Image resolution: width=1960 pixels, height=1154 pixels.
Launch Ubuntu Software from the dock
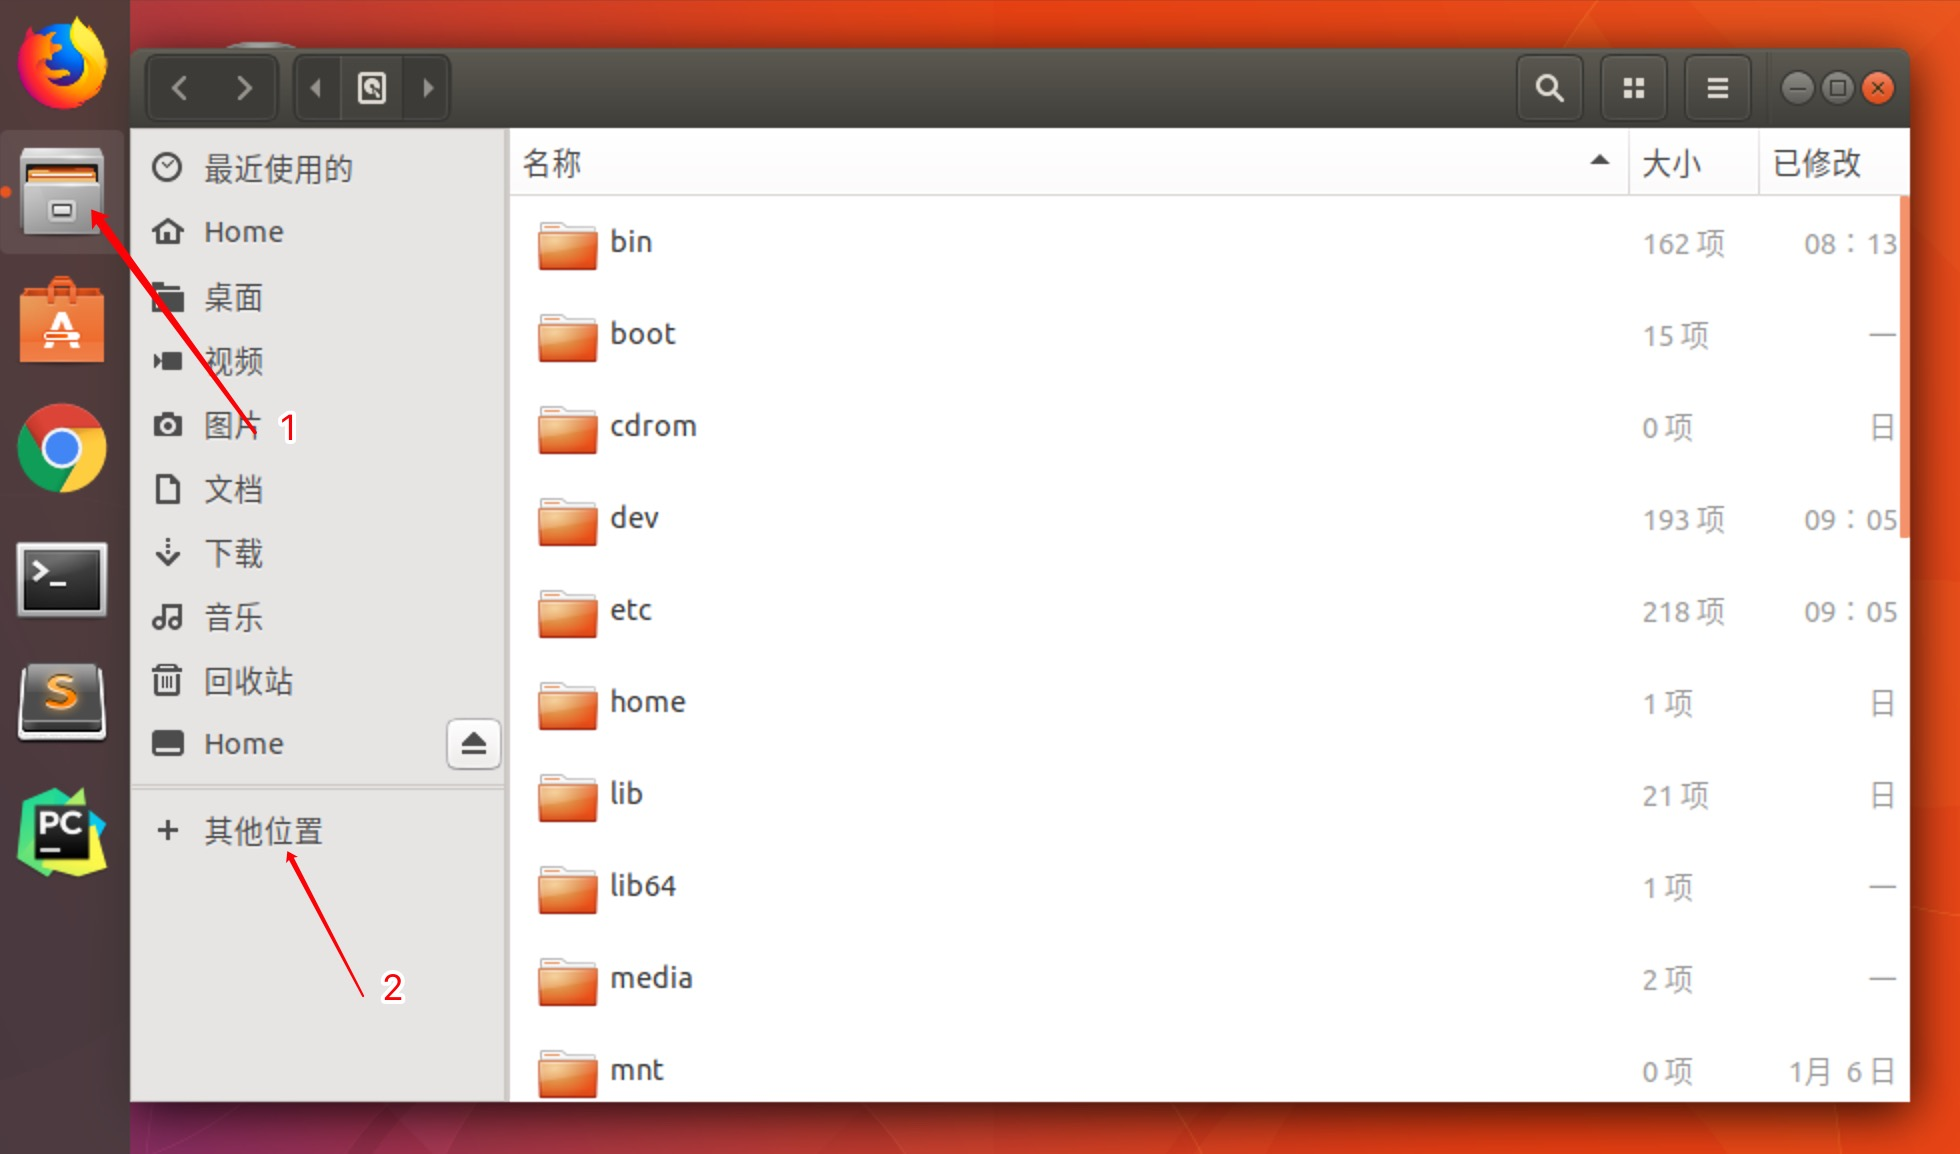[62, 320]
